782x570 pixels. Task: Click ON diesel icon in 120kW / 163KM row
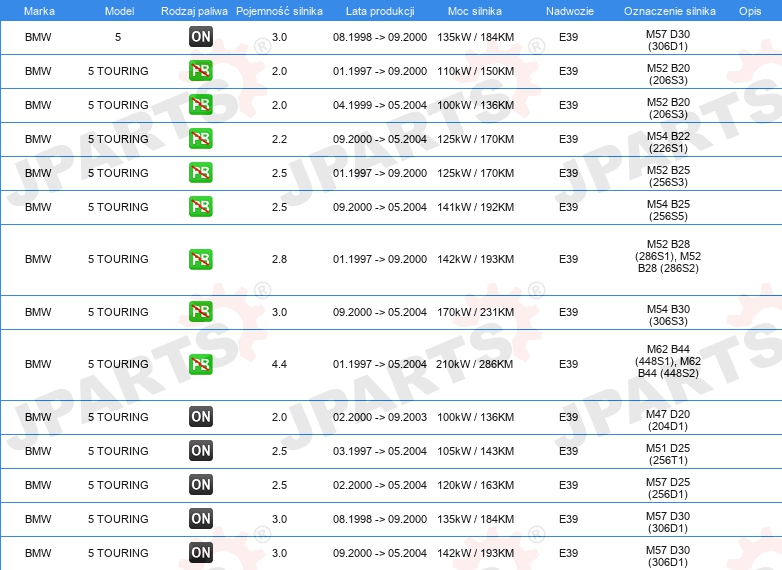[201, 484]
